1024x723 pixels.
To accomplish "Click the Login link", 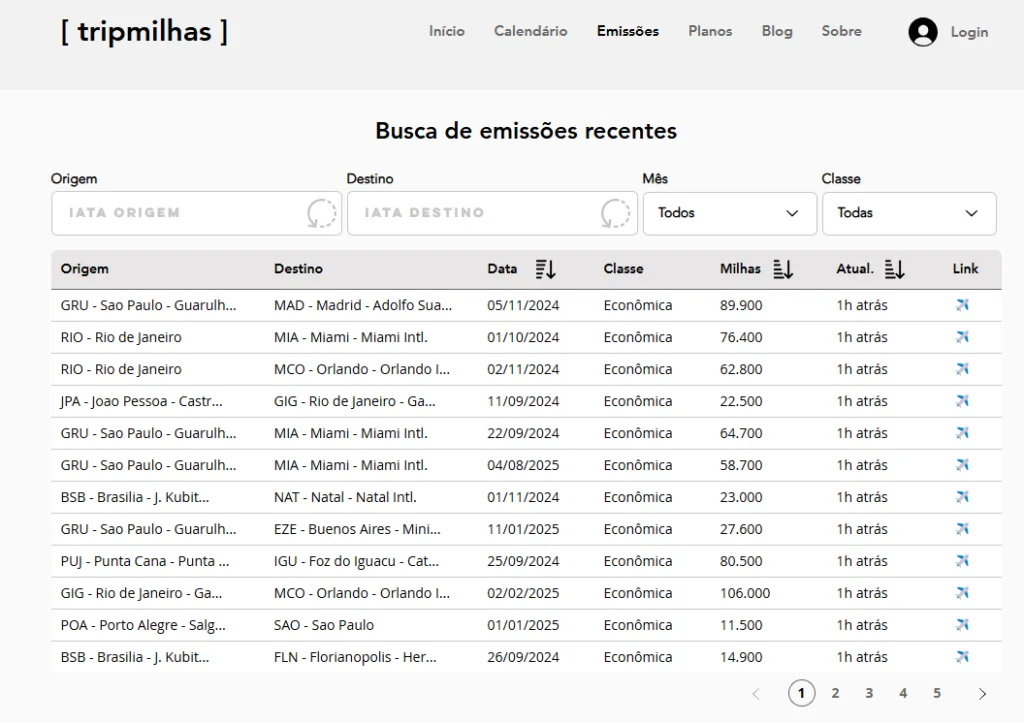I will click(x=969, y=32).
